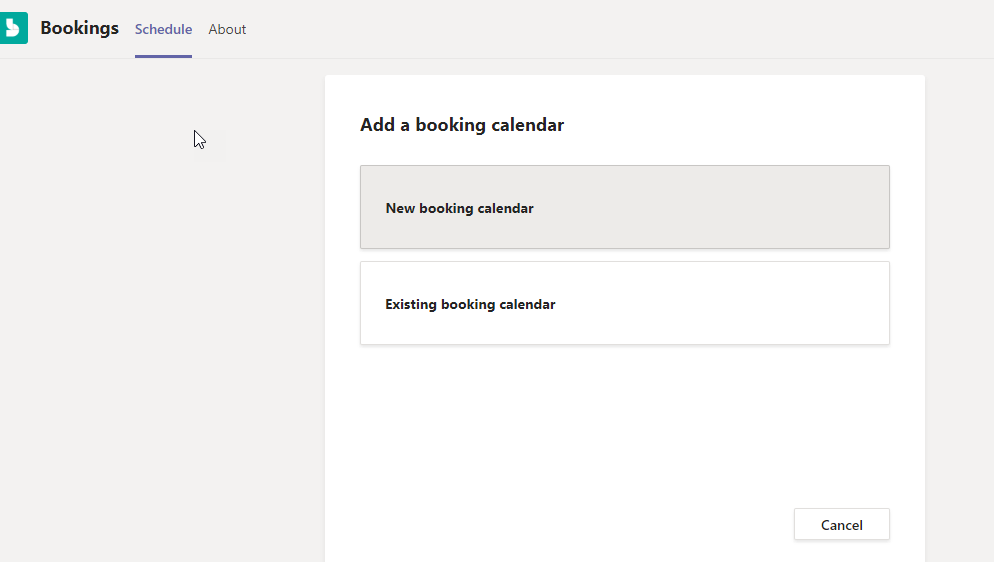The height and width of the screenshot is (562, 994).
Task: Click the 'New booking calendar' label text
Action: (459, 209)
